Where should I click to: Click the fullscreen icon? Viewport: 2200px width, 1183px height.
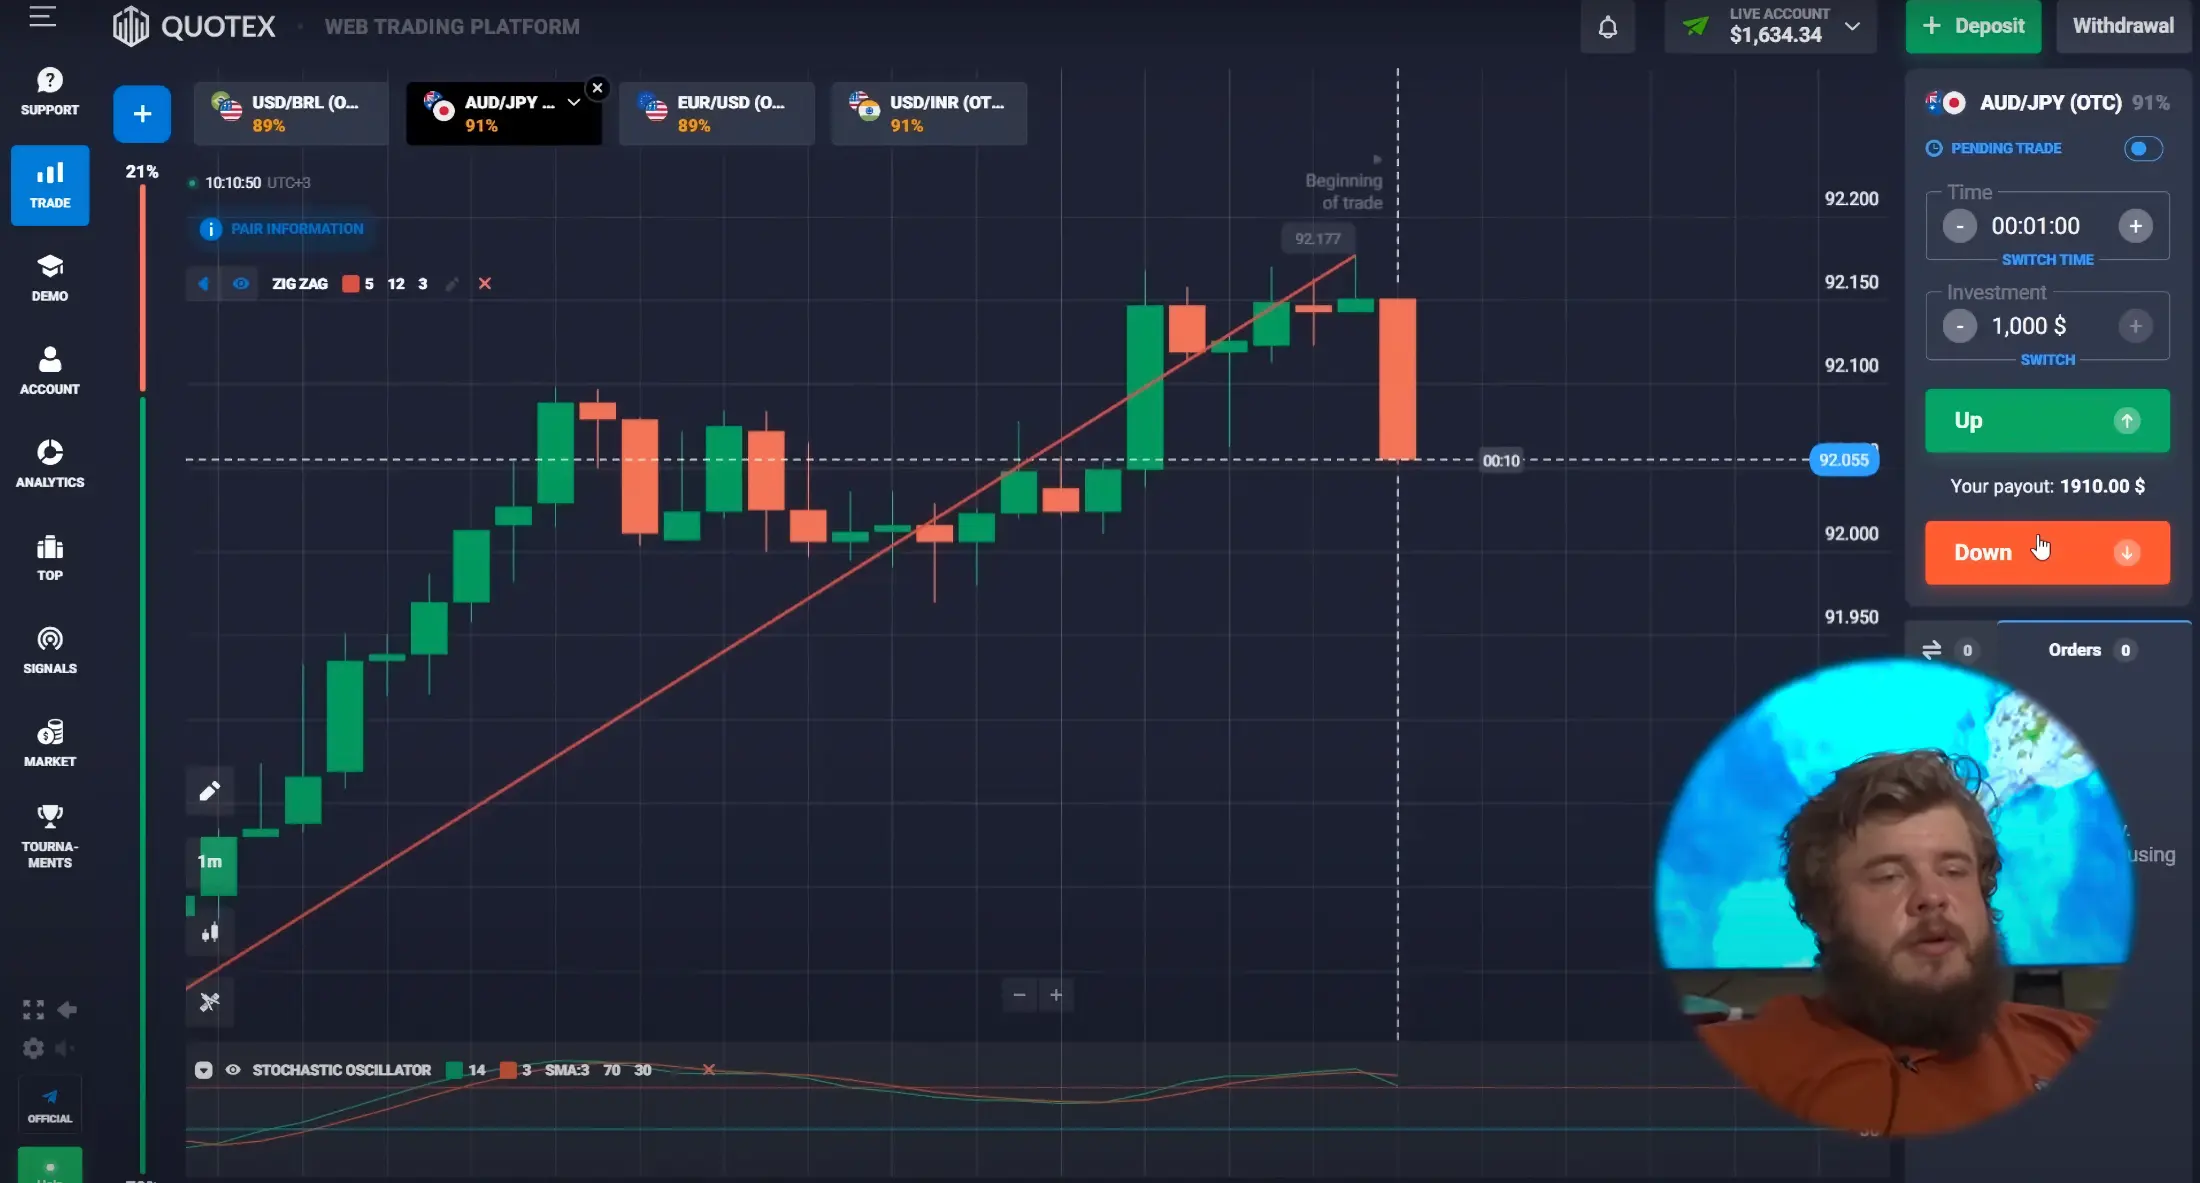click(33, 1010)
